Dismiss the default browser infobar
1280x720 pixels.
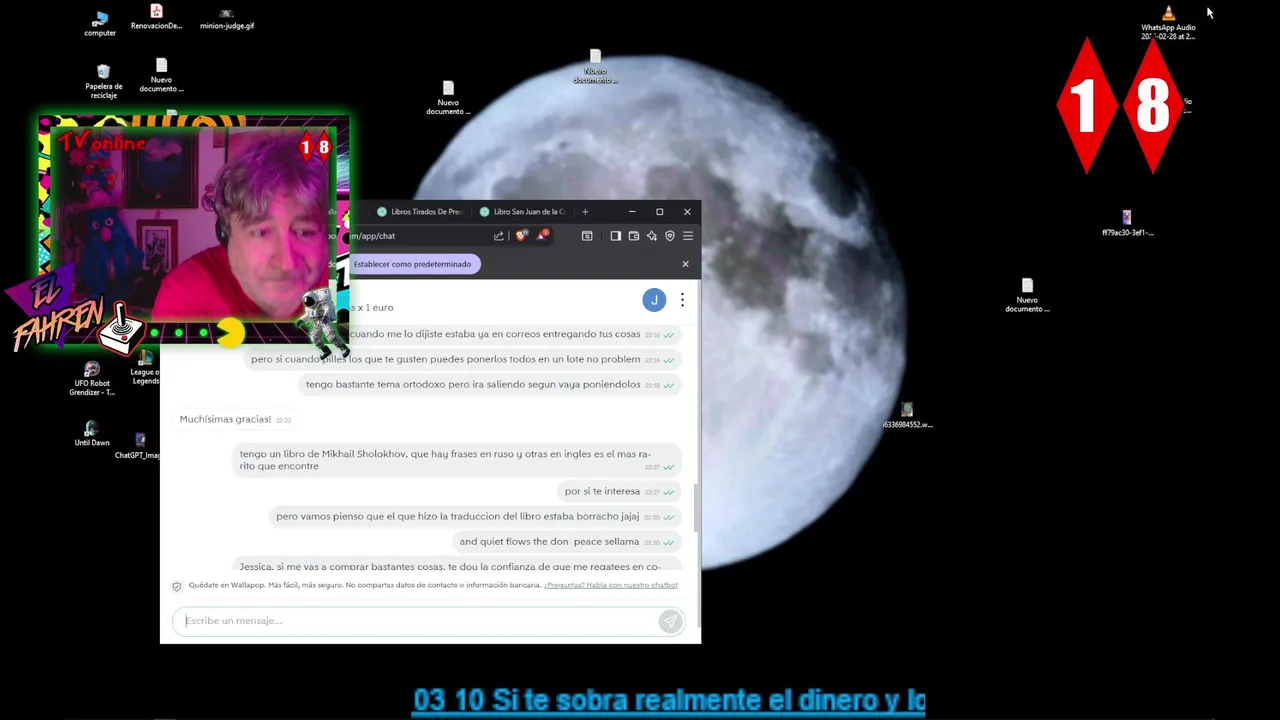685,264
